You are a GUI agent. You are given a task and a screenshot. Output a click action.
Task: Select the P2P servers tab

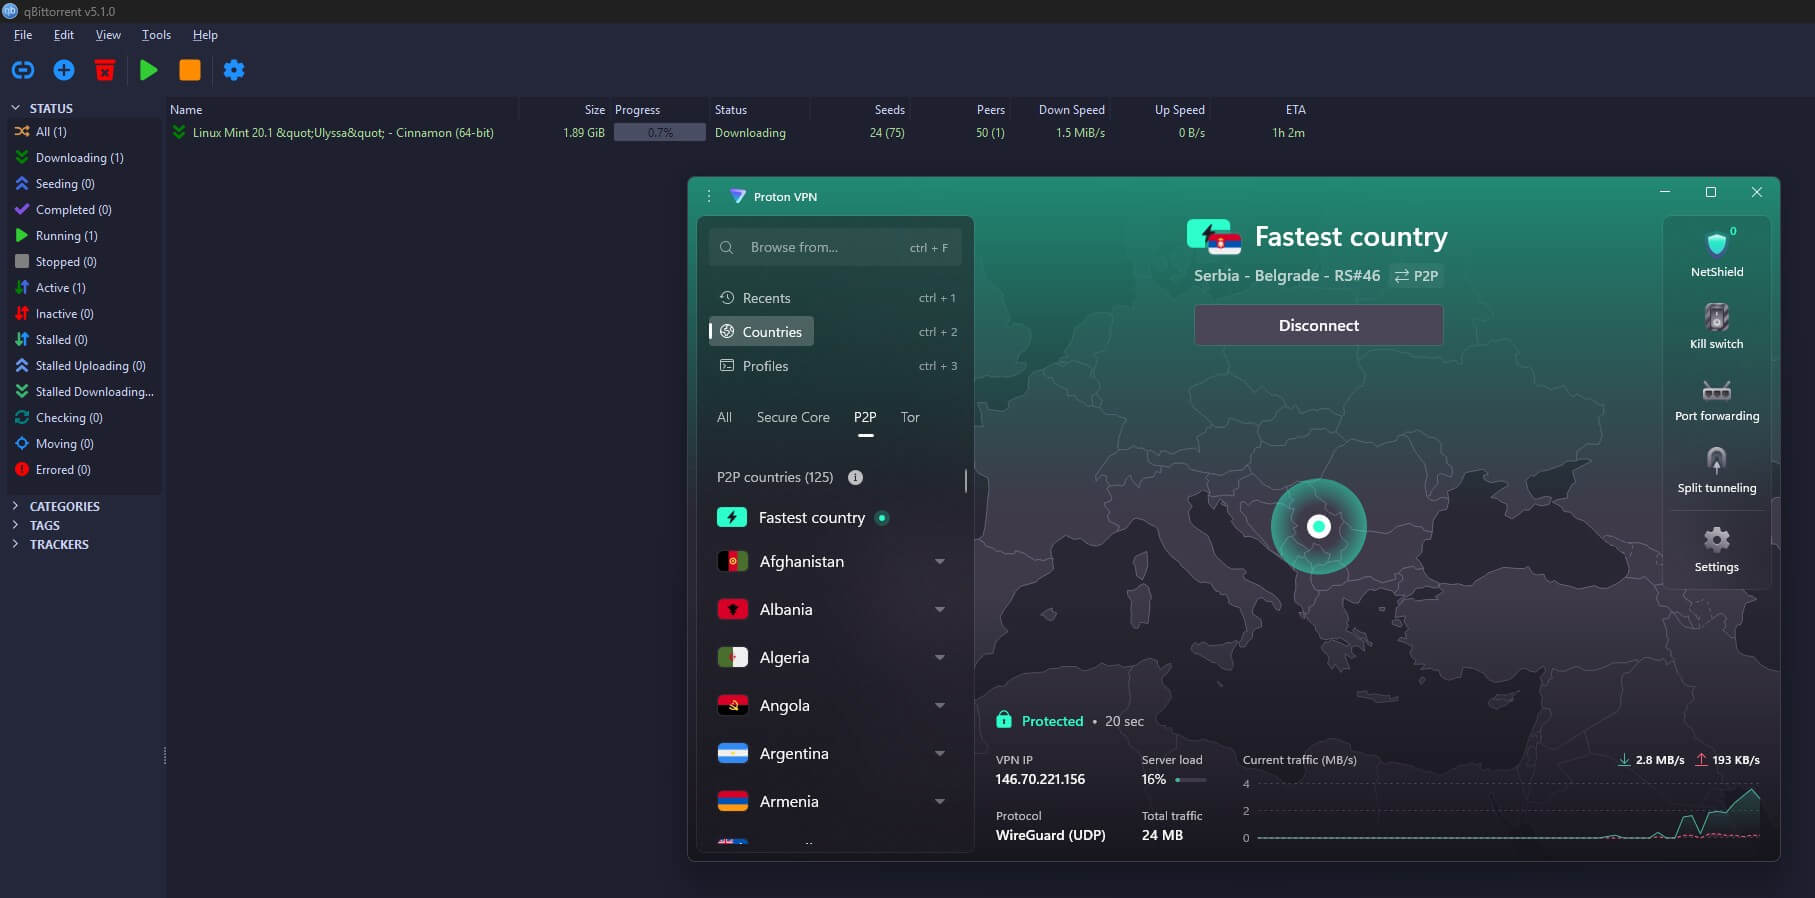pos(865,417)
